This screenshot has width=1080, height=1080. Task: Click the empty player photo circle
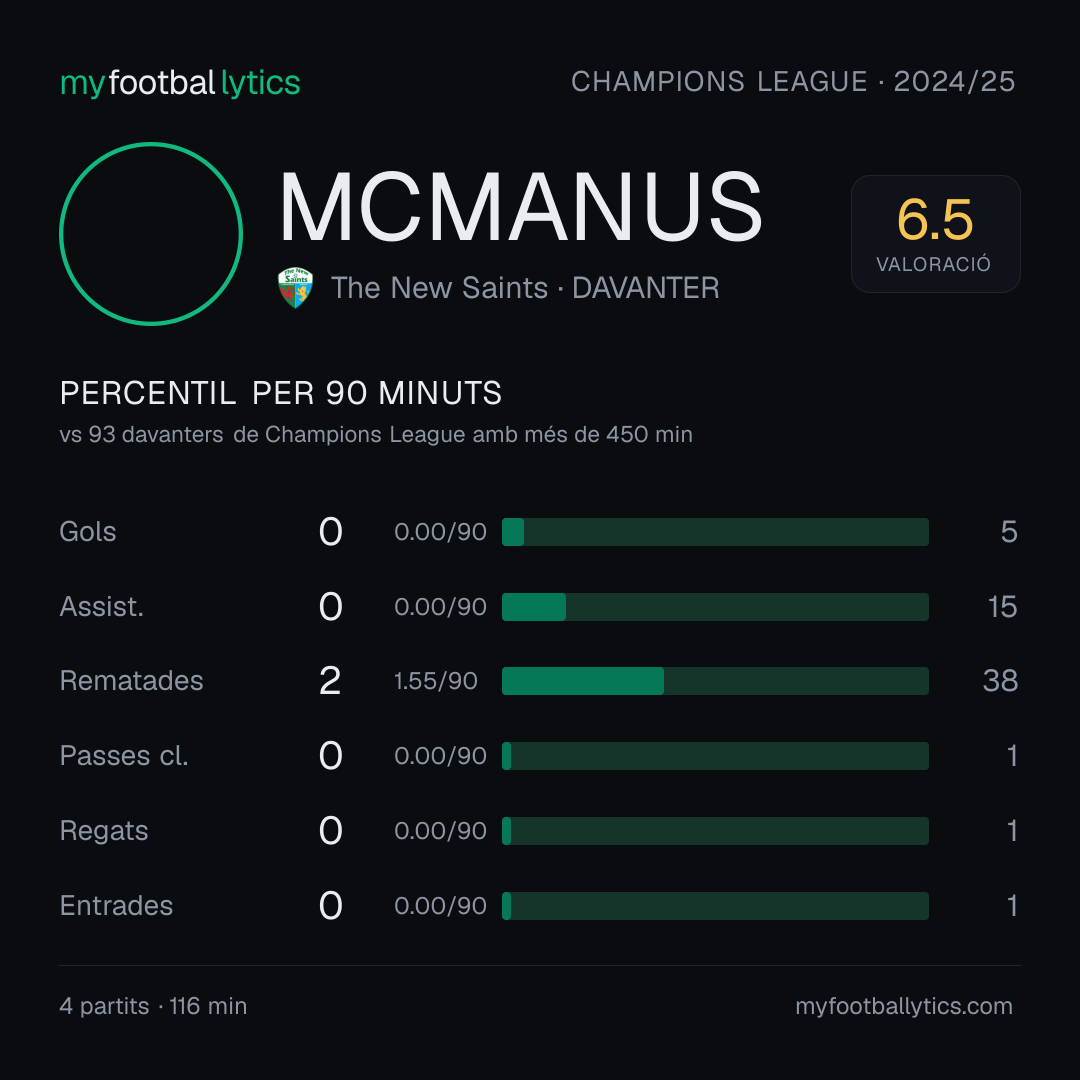(x=151, y=234)
